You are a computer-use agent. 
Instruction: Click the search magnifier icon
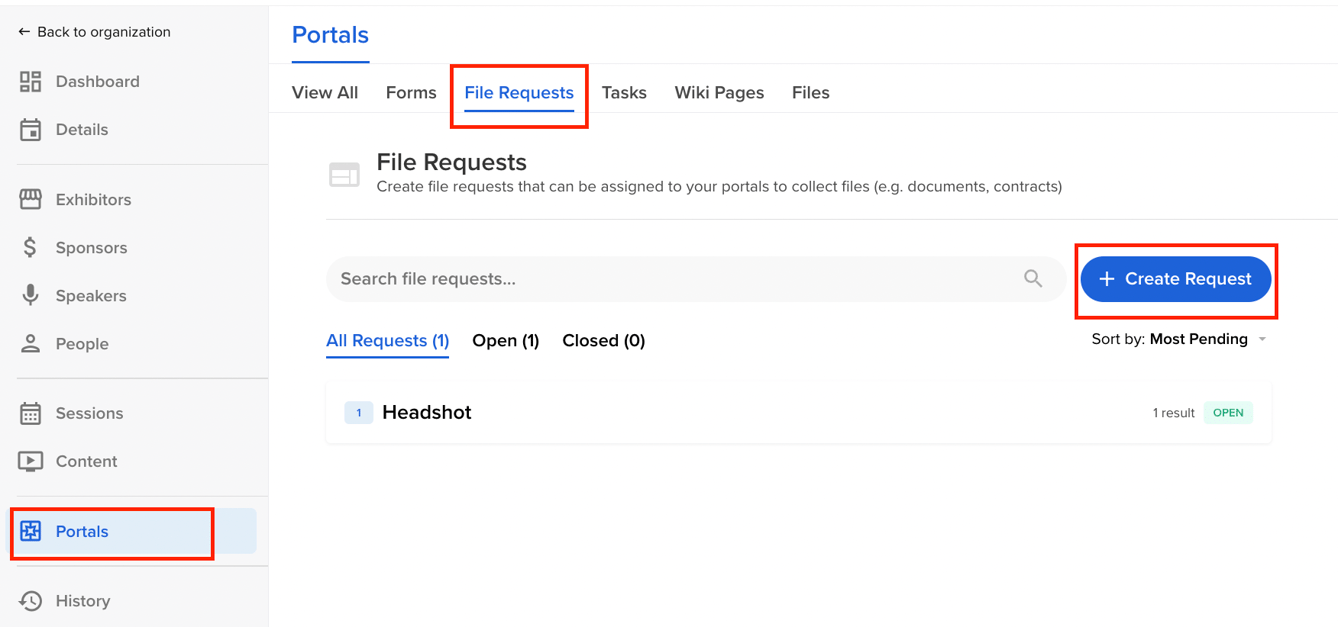point(1033,279)
